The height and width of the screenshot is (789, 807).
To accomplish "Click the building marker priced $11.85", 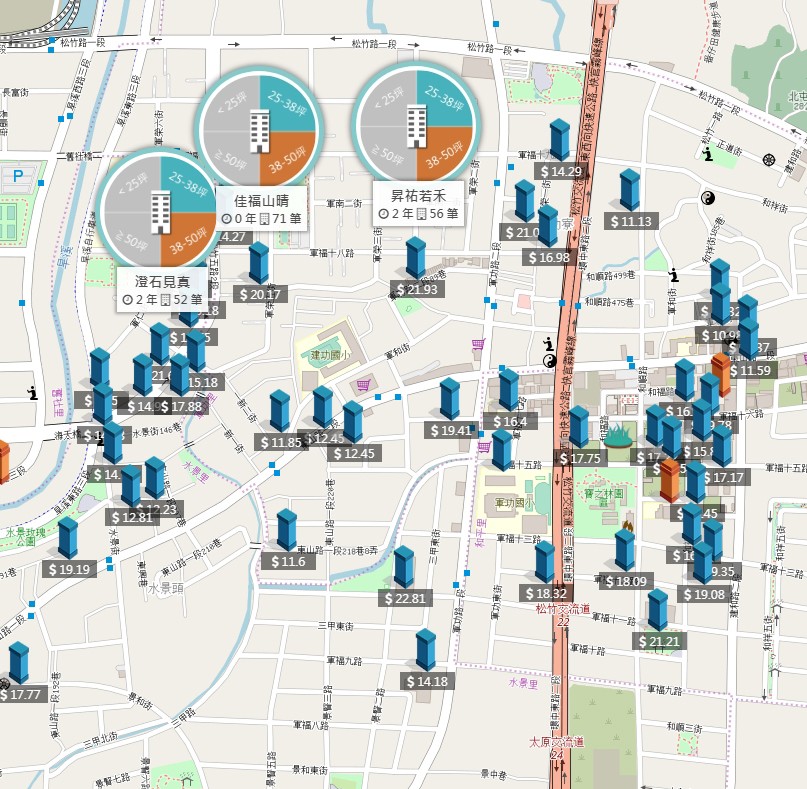I will click(280, 411).
